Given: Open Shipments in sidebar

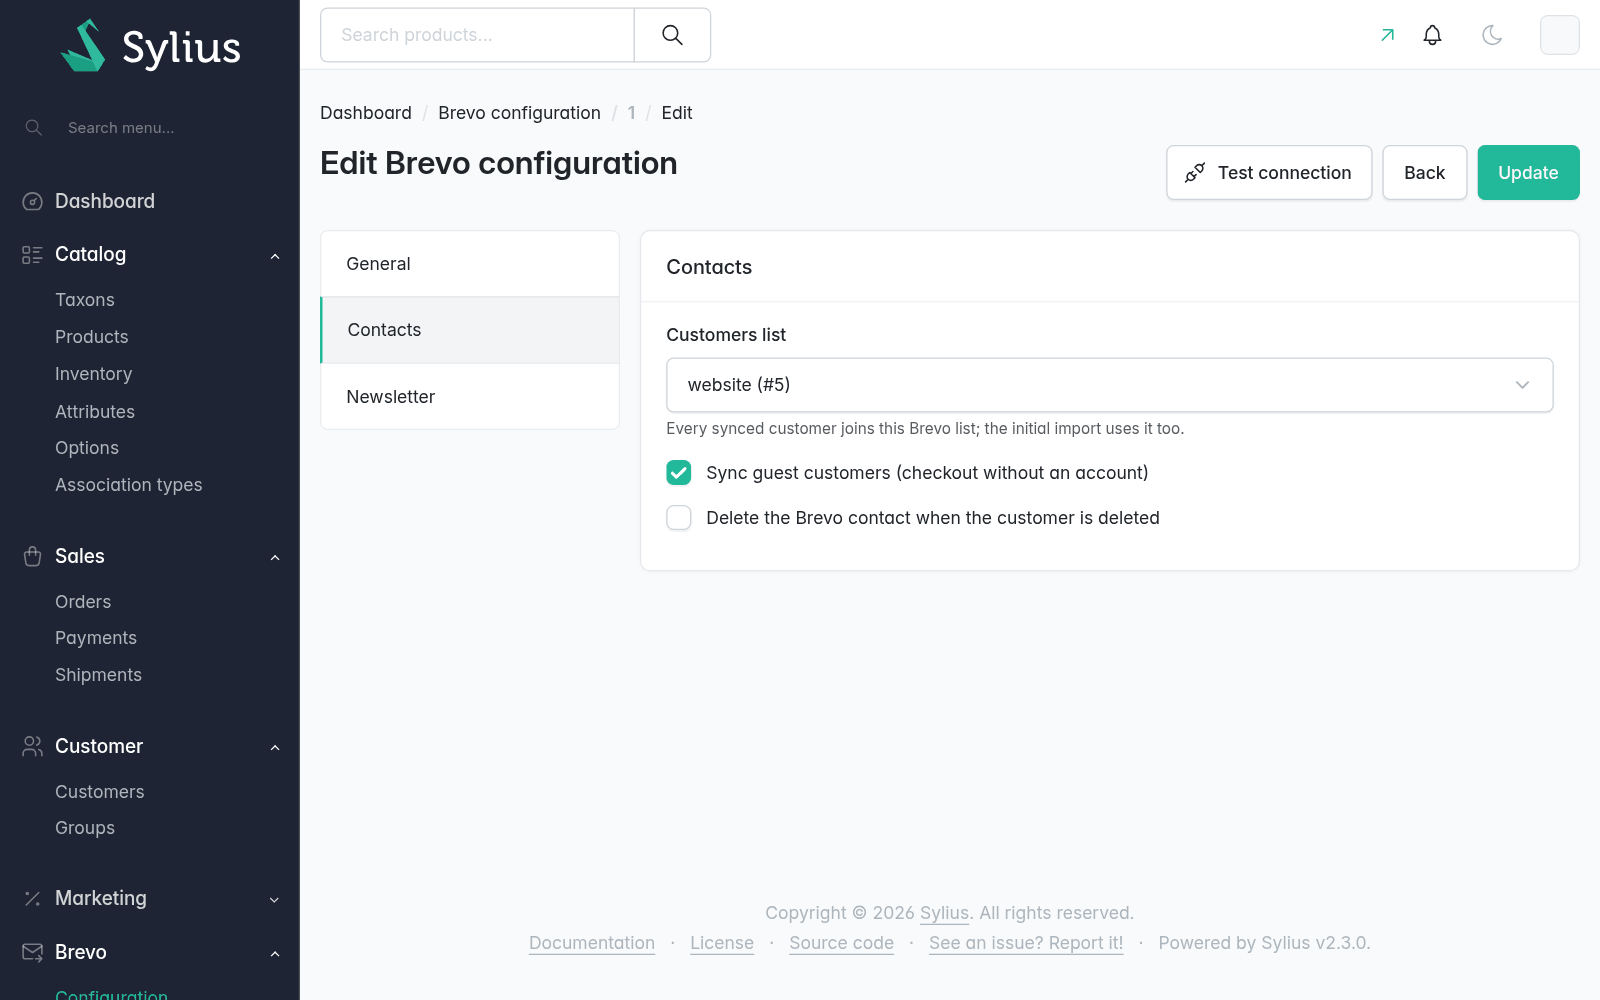Looking at the screenshot, I should pyautogui.click(x=98, y=675).
